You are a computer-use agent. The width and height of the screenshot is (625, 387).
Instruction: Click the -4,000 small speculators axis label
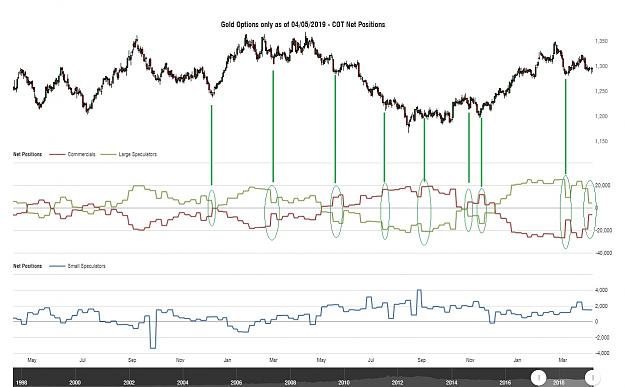tap(602, 353)
